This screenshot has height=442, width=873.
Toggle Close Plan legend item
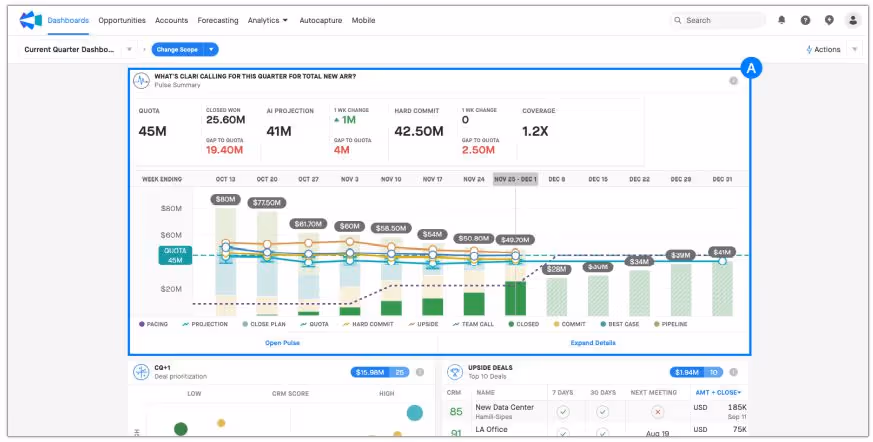[264, 324]
